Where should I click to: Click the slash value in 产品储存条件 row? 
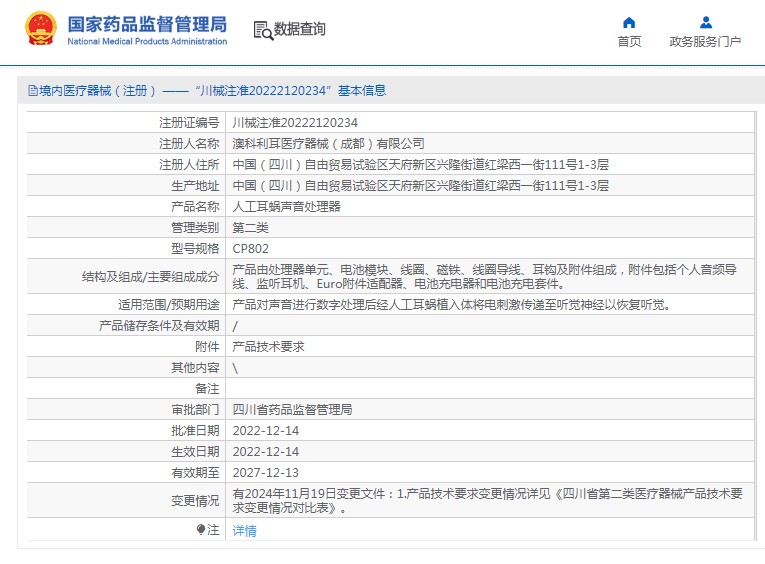tap(235, 326)
